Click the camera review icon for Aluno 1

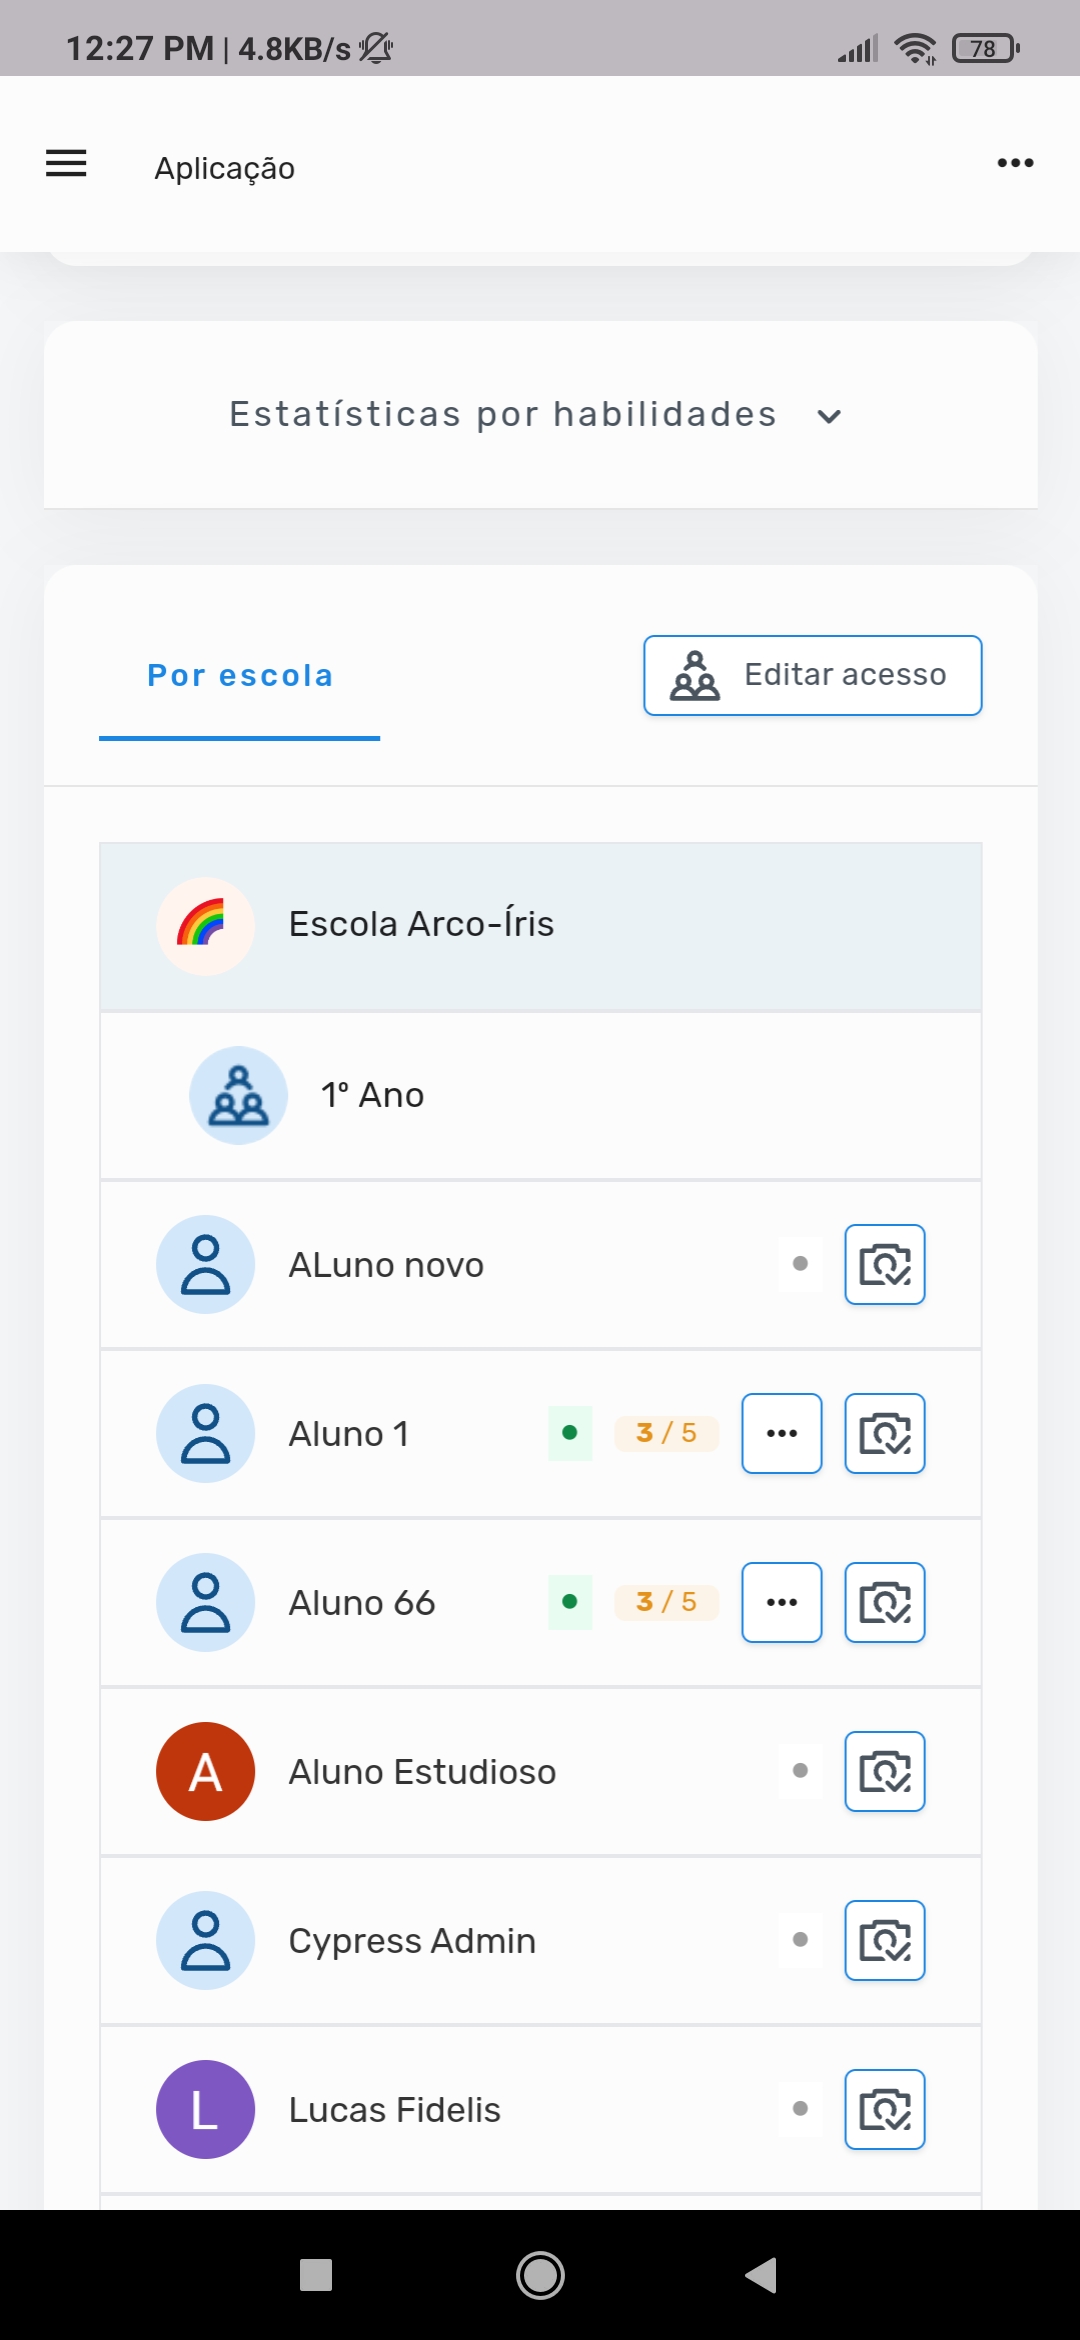(885, 1433)
